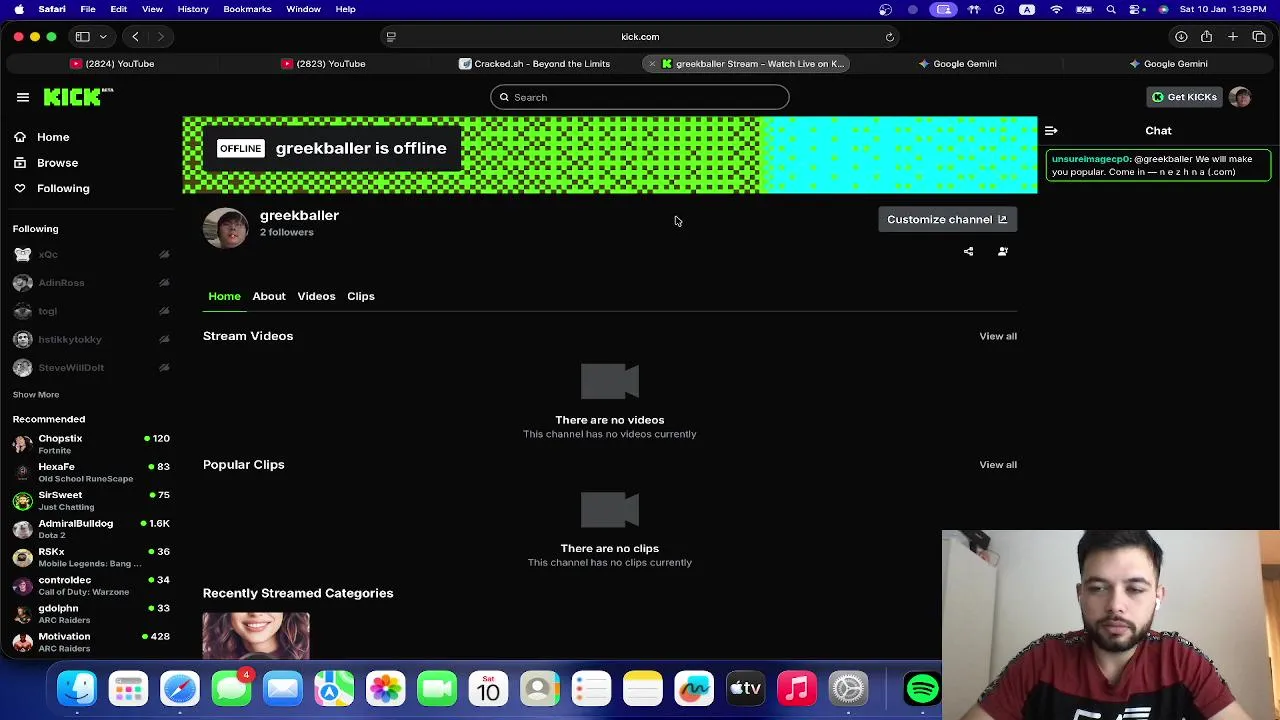Click the greekballer profile picture
Screen dimensions: 1280x720
click(x=226, y=228)
